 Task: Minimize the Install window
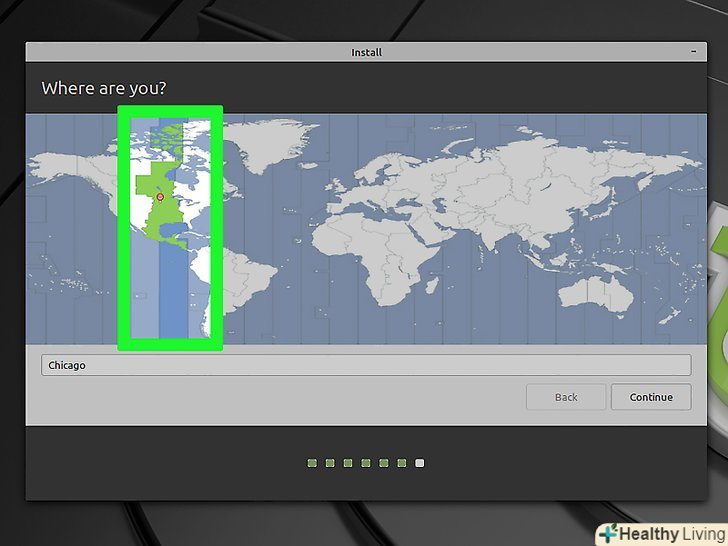pyautogui.click(x=694, y=52)
